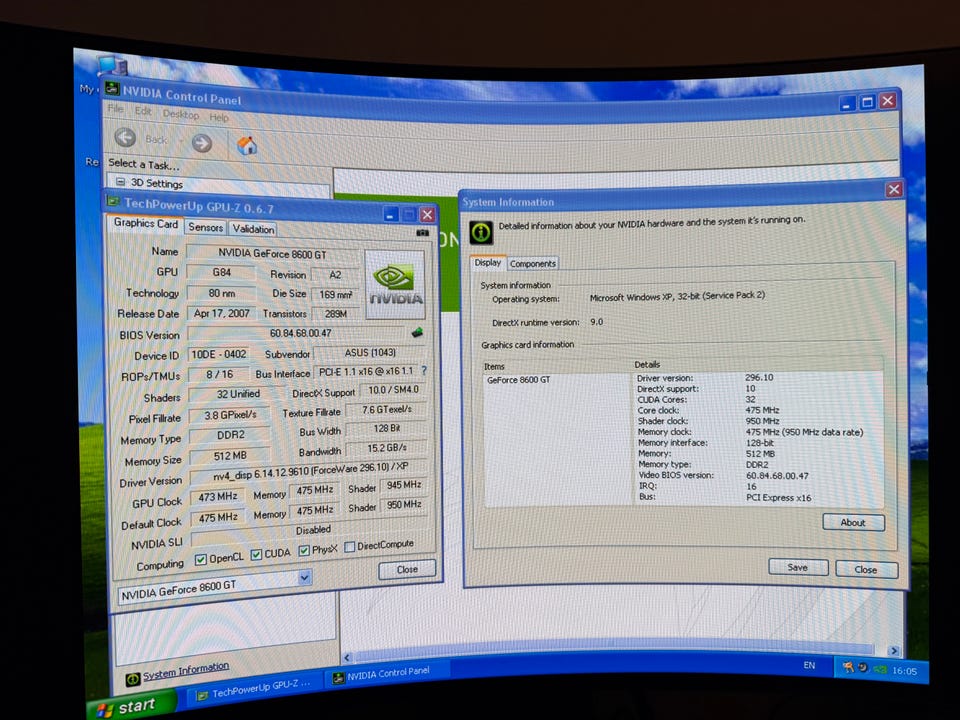Minimize the GPU-Z window

coord(391,214)
